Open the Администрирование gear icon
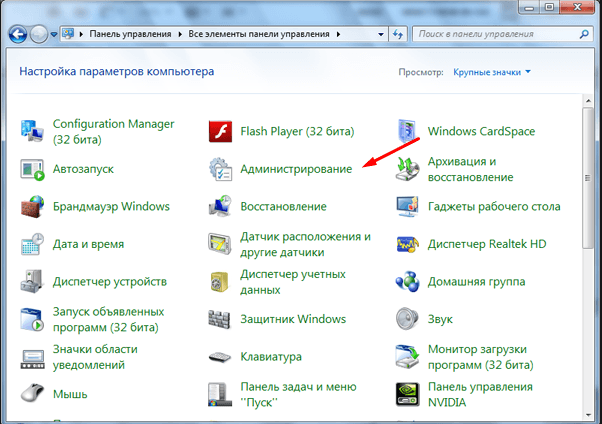This screenshot has width=602, height=424. coord(220,169)
